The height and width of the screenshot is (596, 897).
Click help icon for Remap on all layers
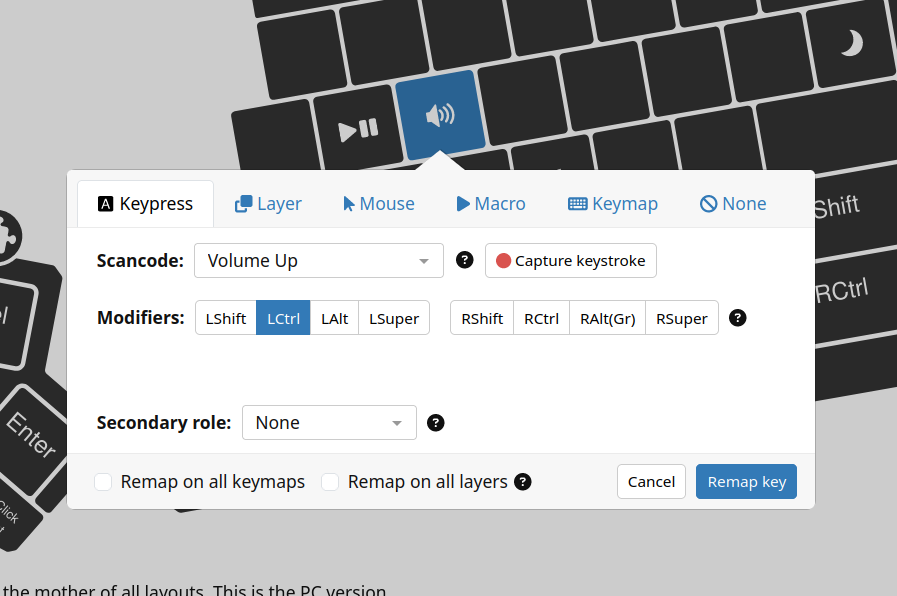click(522, 482)
